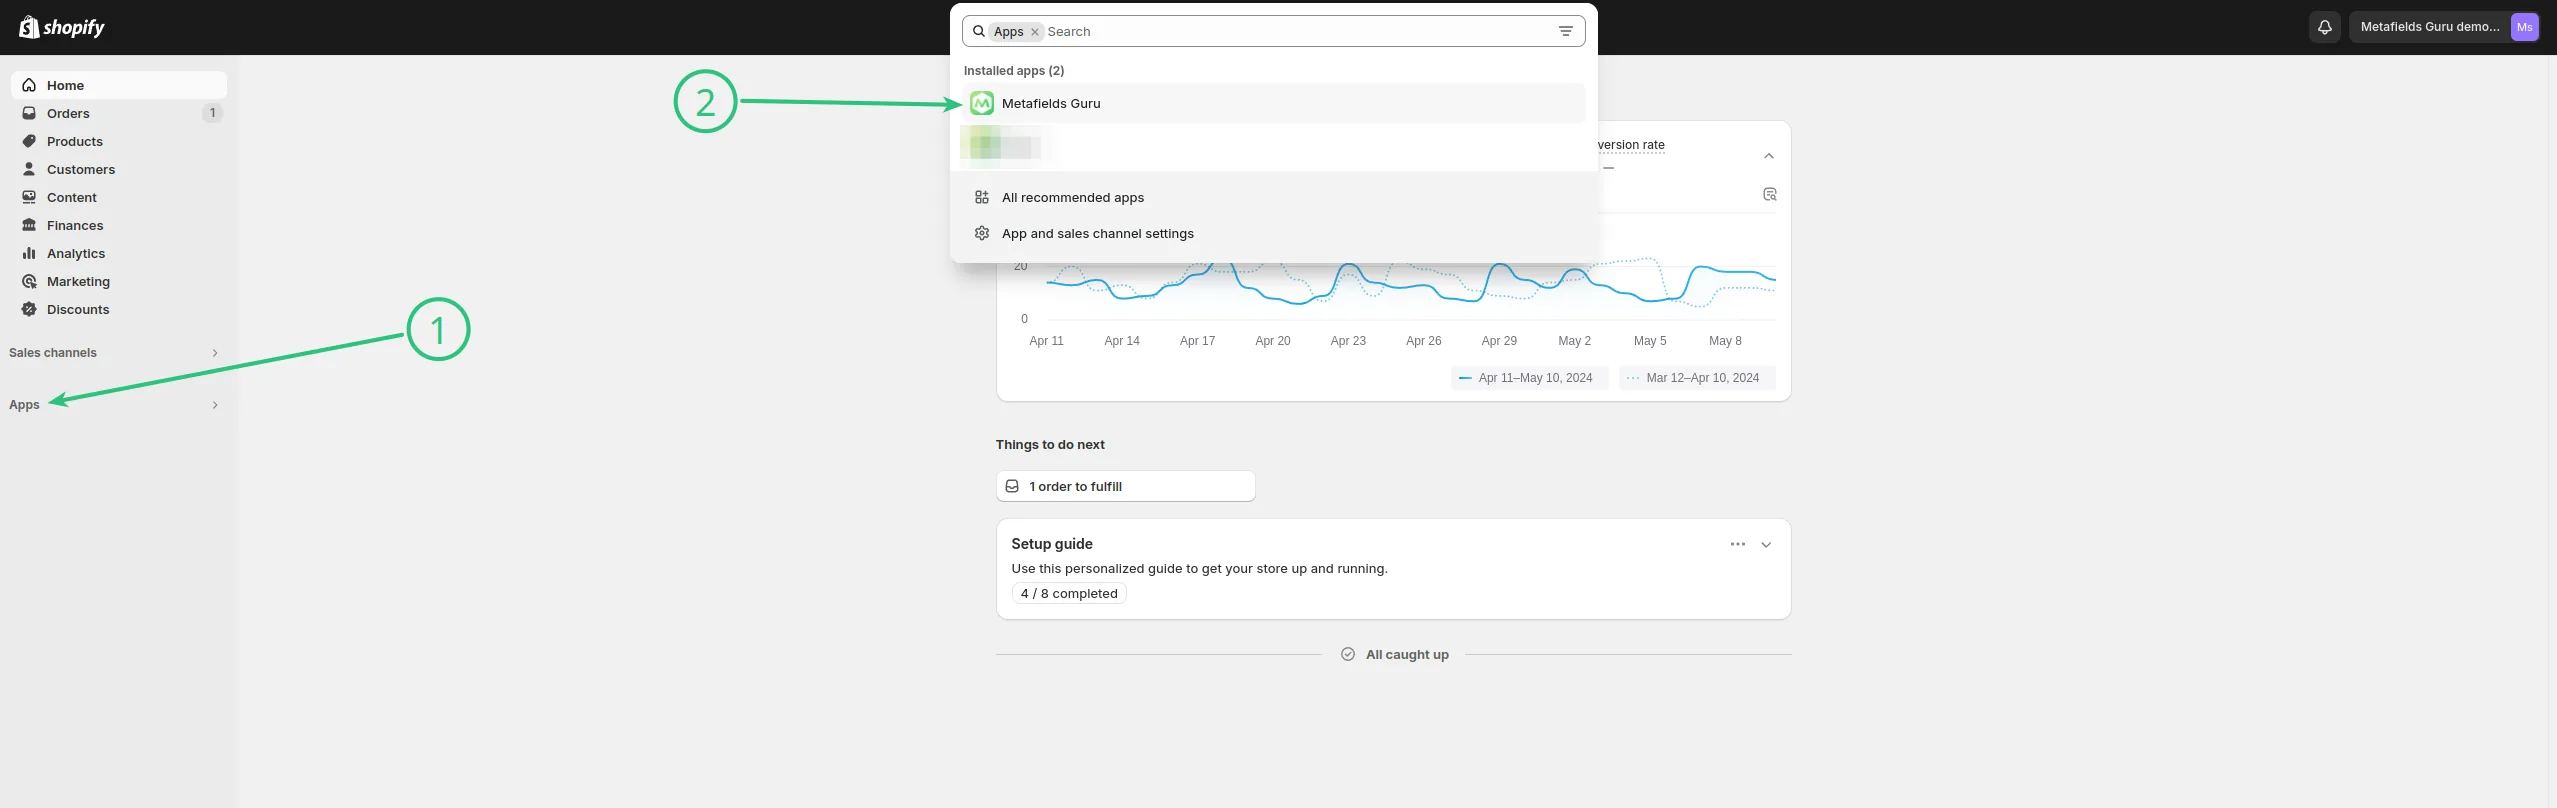This screenshot has width=2557, height=808.
Task: Click the Ms account avatar
Action: [x=2525, y=27]
